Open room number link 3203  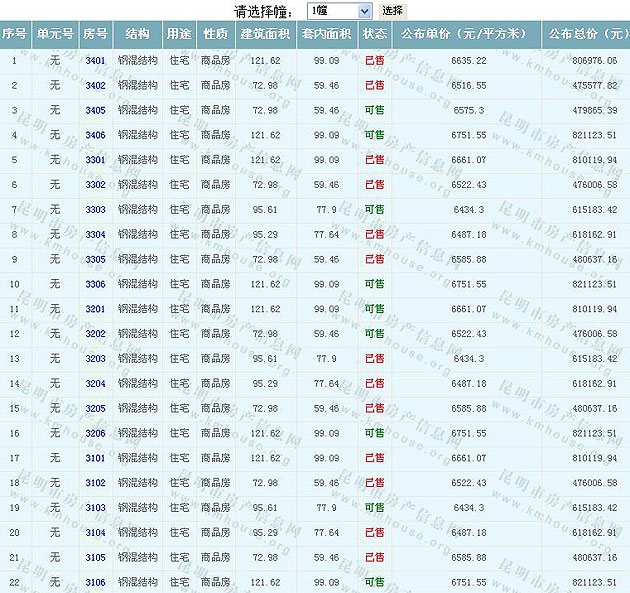tap(96, 359)
